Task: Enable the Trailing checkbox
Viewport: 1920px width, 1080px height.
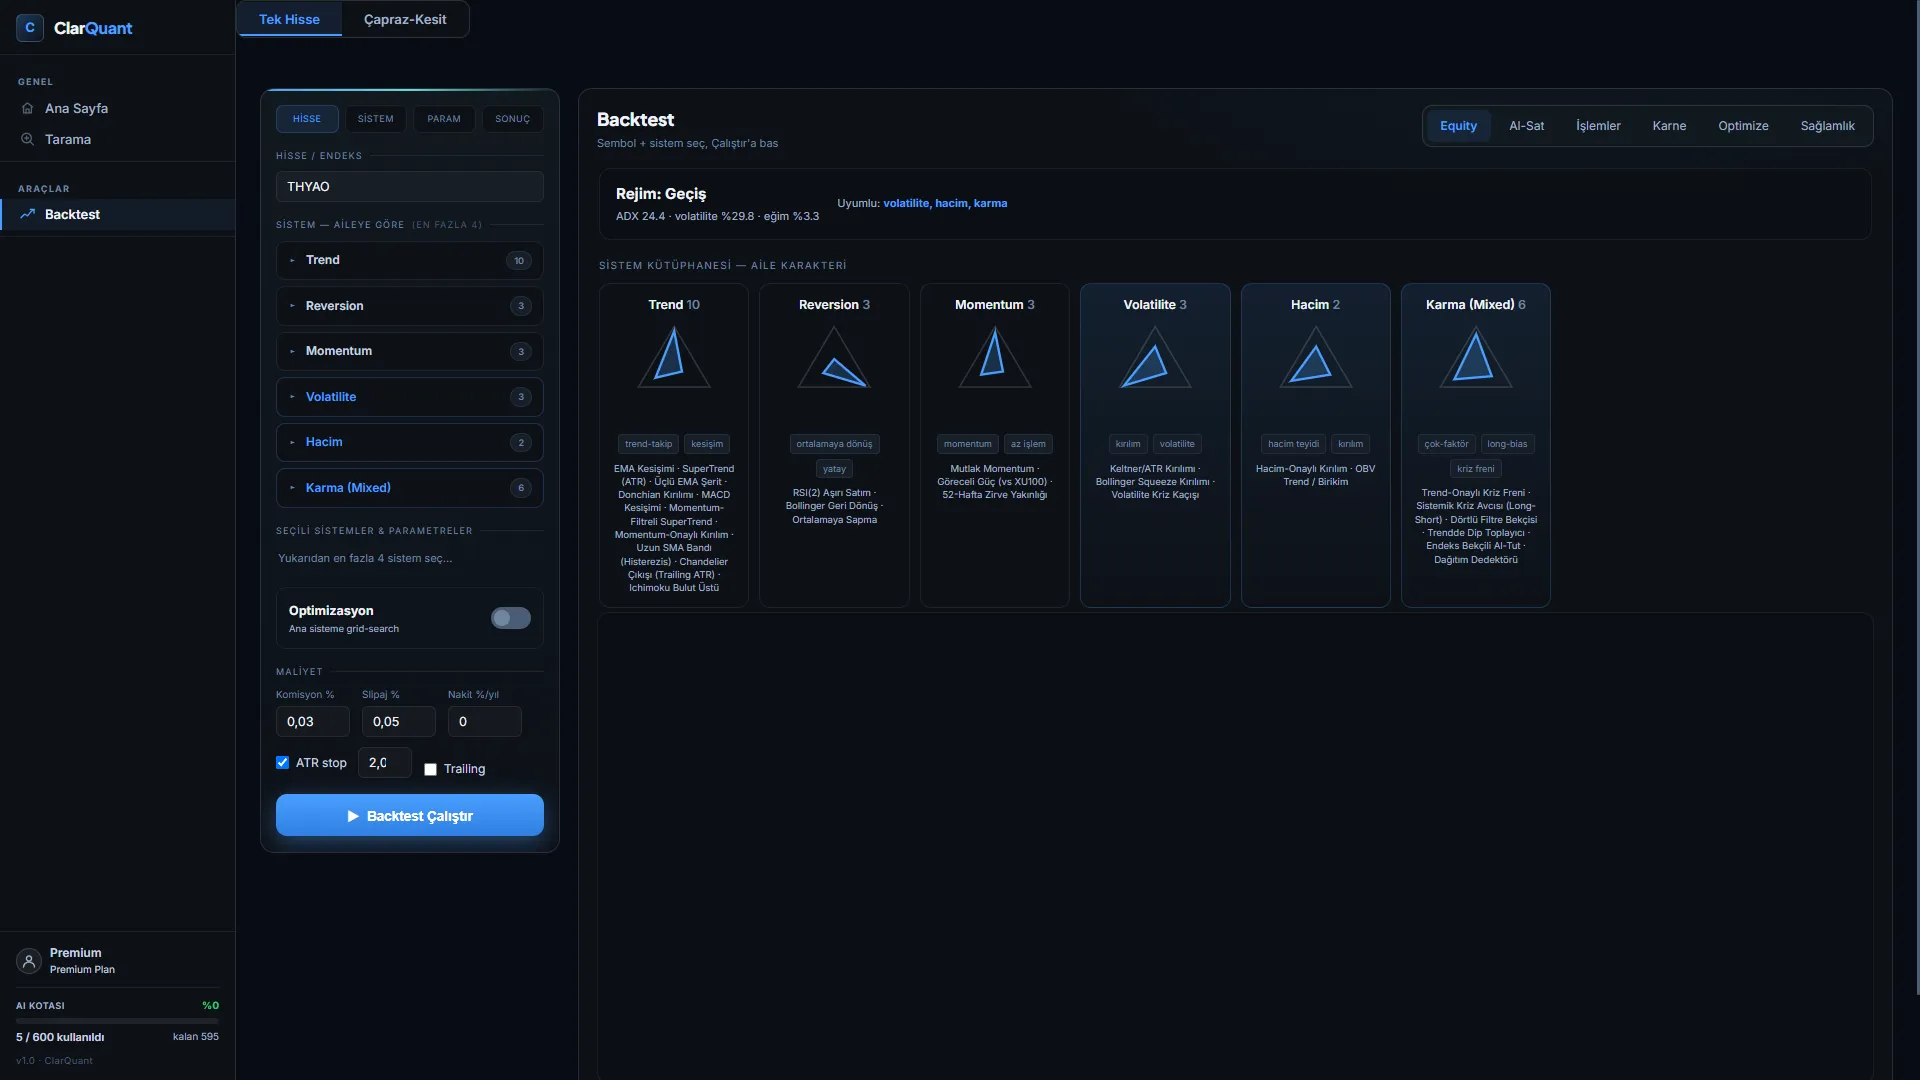Action: point(431,769)
